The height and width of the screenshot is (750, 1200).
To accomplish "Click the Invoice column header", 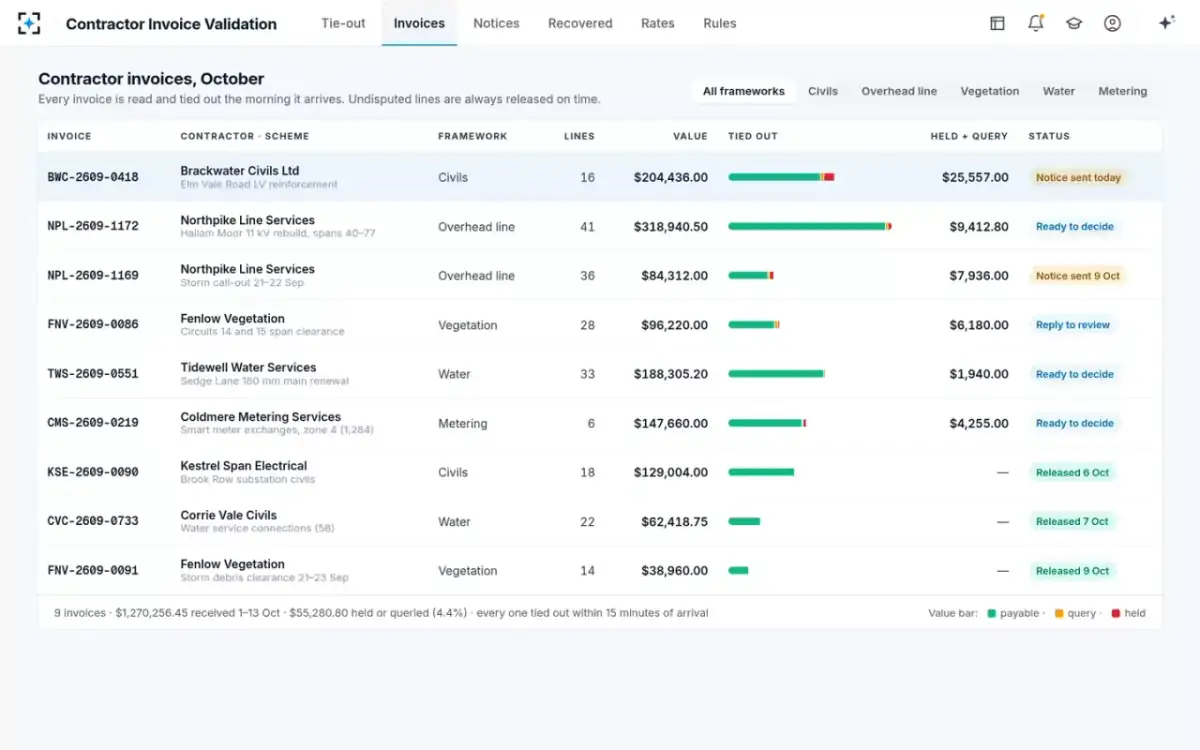I will (x=69, y=136).
